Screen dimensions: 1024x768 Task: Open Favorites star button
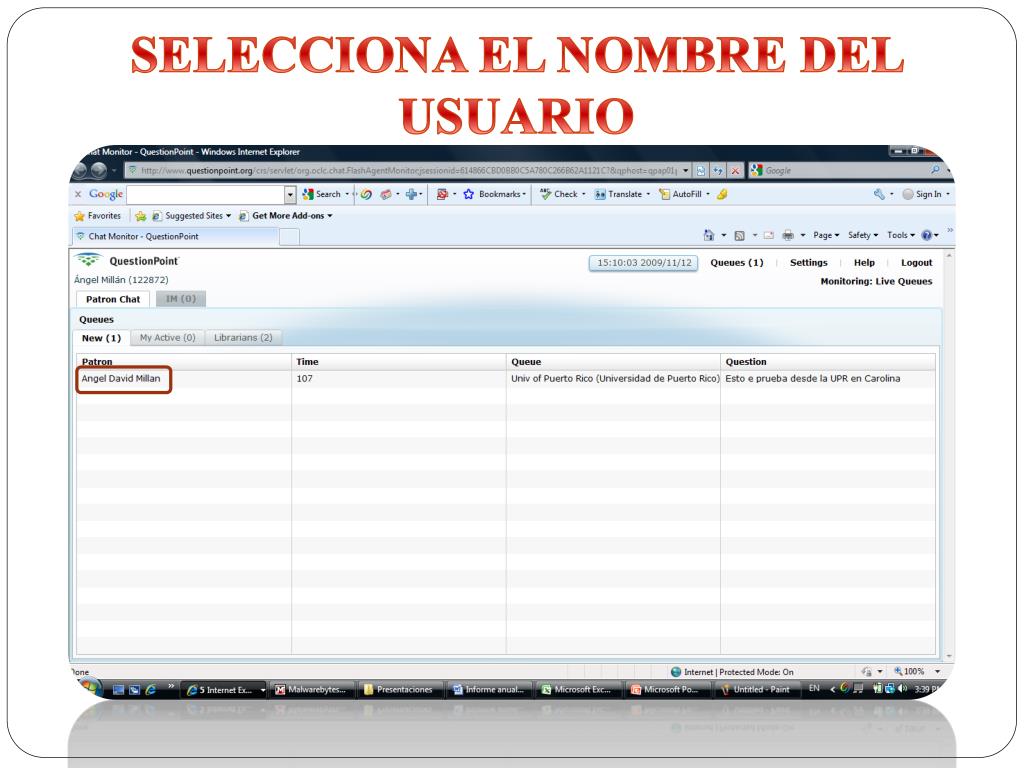pyautogui.click(x=97, y=216)
